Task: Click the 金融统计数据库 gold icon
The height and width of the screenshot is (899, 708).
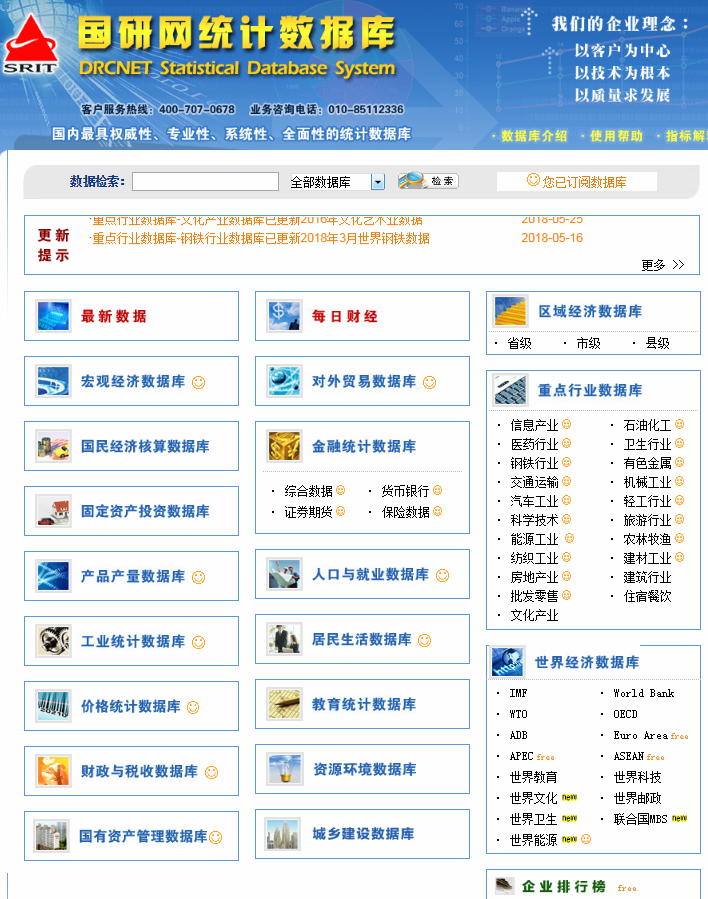Action: click(x=284, y=446)
